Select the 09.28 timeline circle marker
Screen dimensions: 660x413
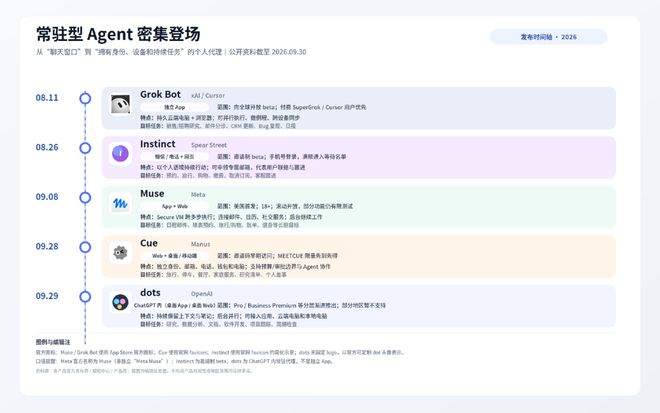[x=85, y=247]
